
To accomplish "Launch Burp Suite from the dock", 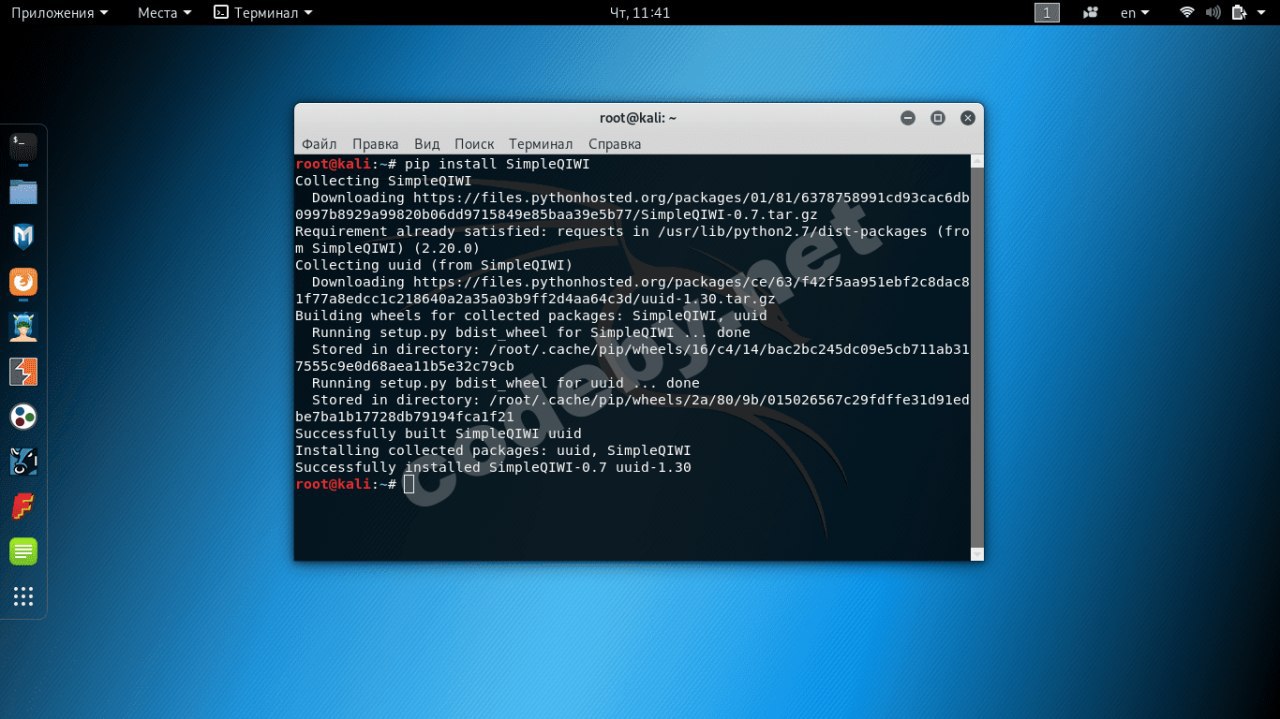I will pos(23,372).
